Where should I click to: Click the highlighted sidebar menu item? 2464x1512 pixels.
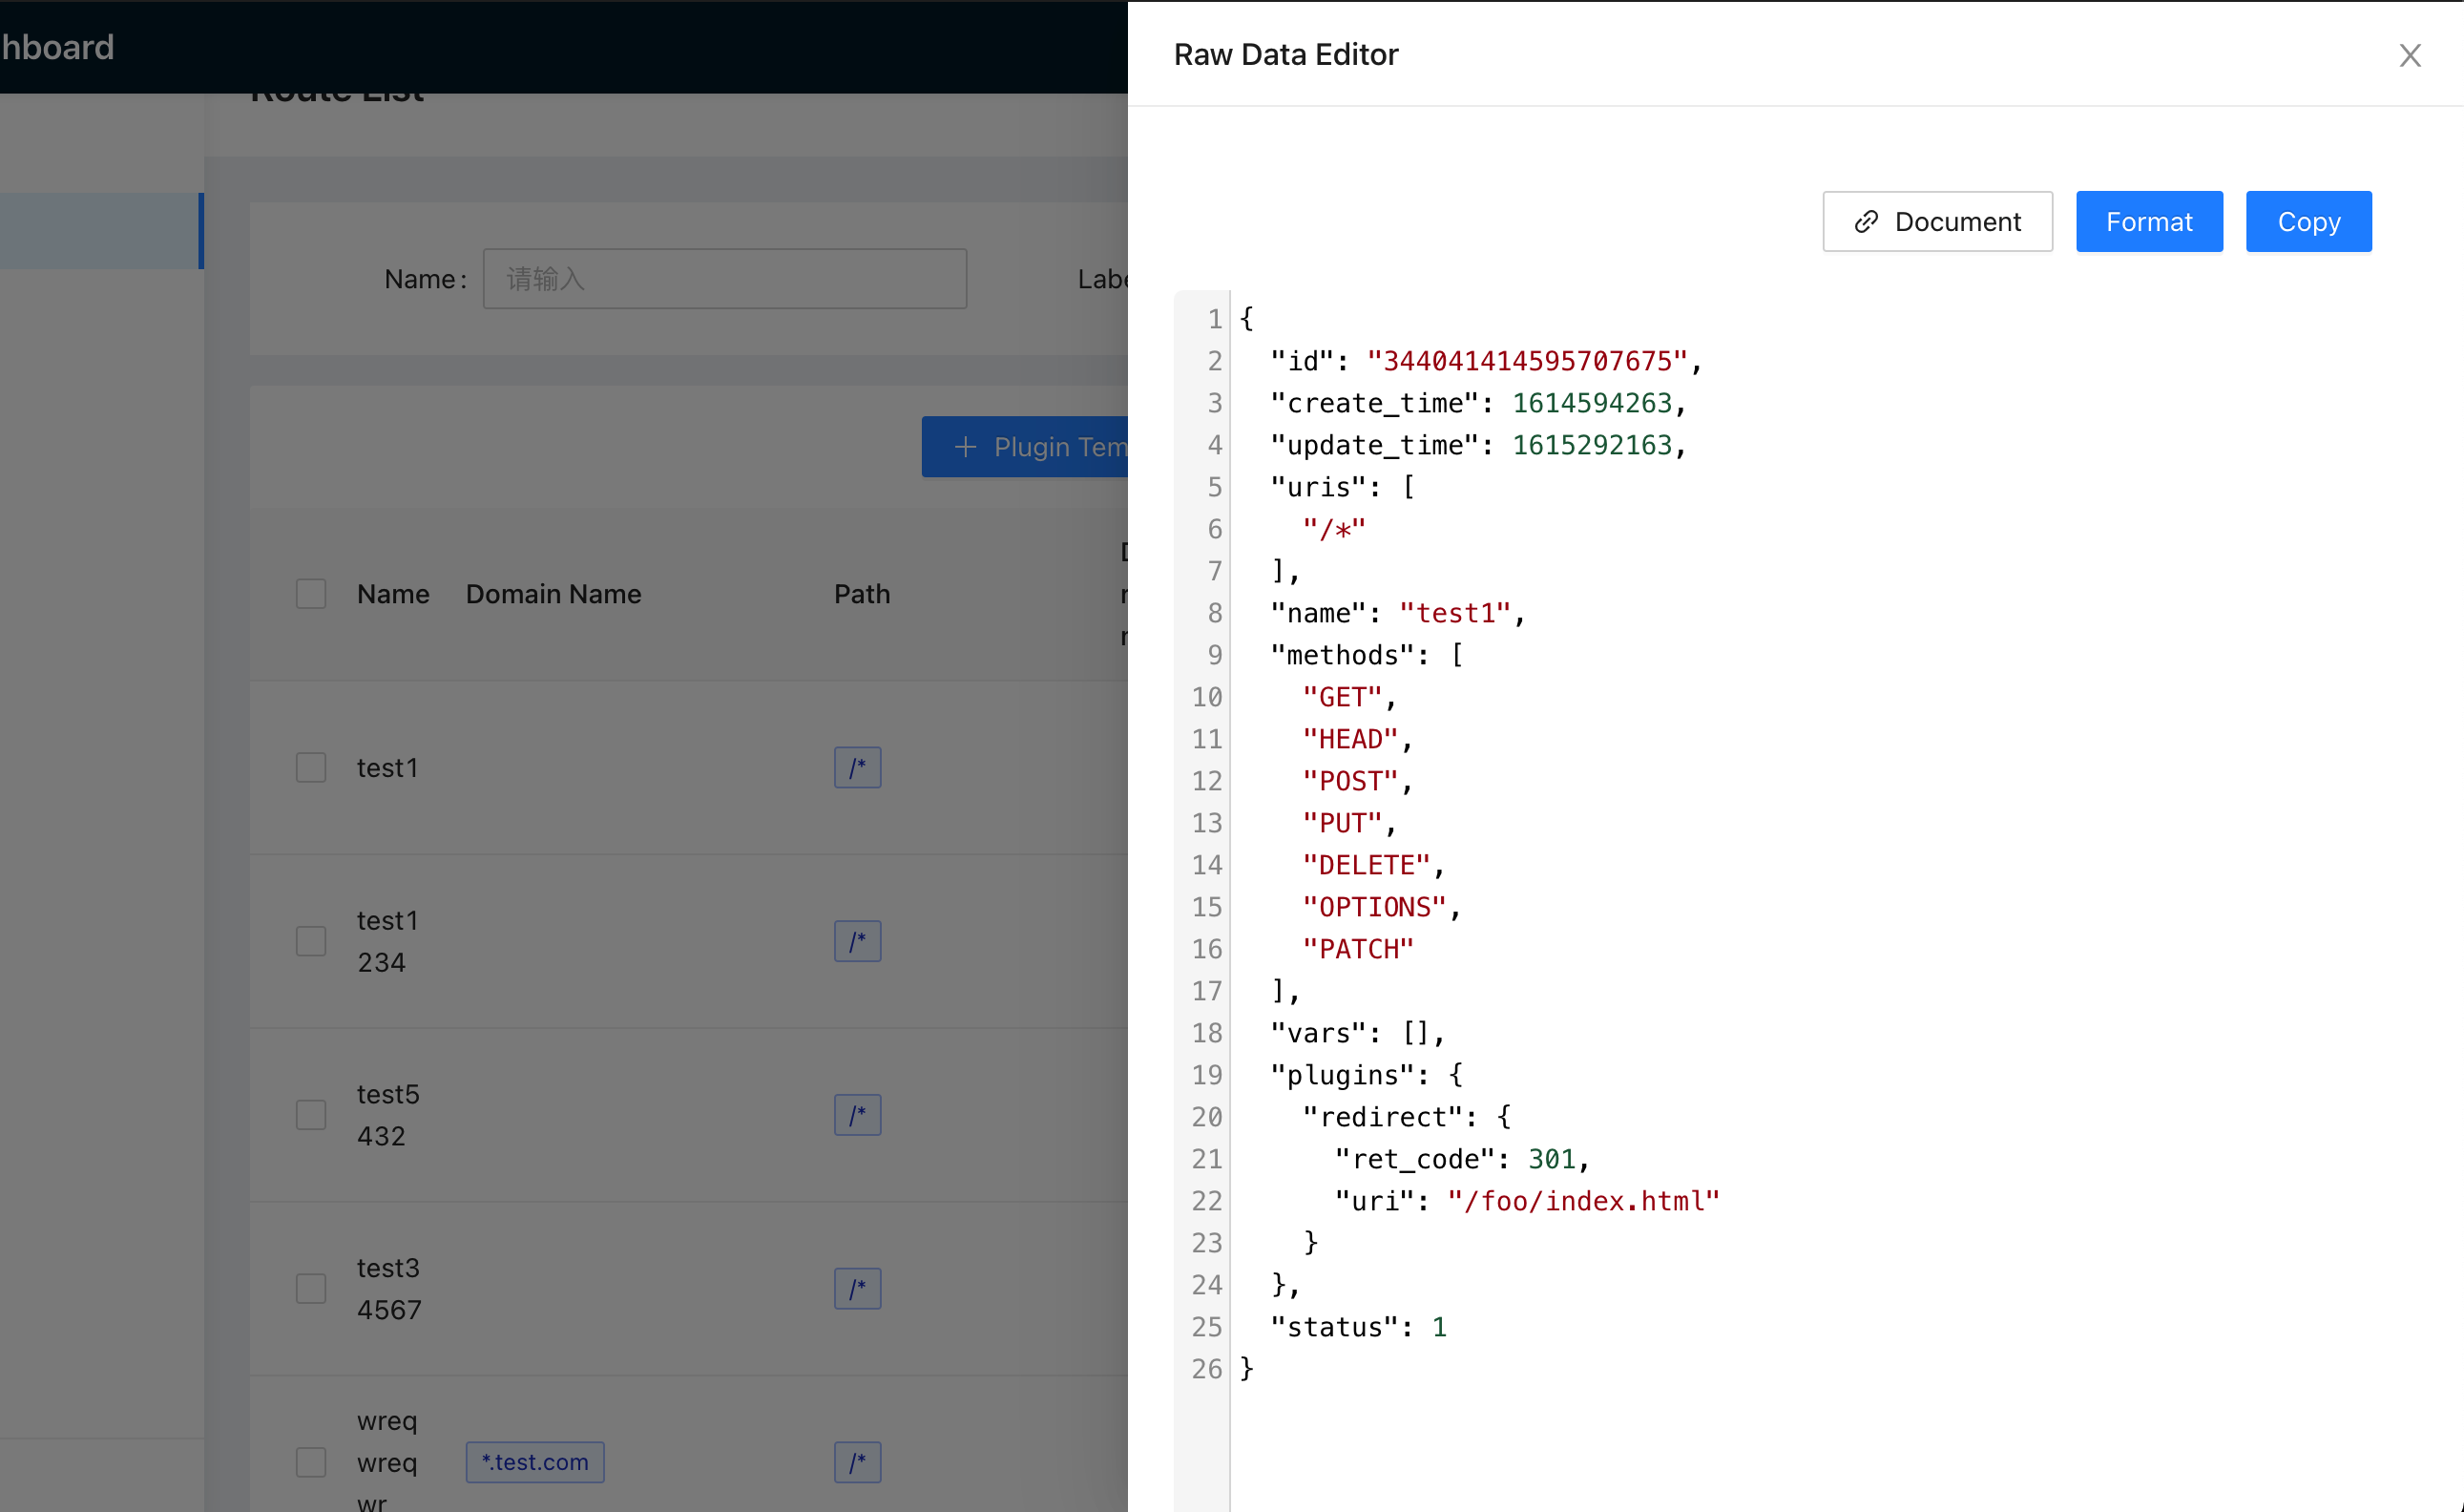coord(100,231)
